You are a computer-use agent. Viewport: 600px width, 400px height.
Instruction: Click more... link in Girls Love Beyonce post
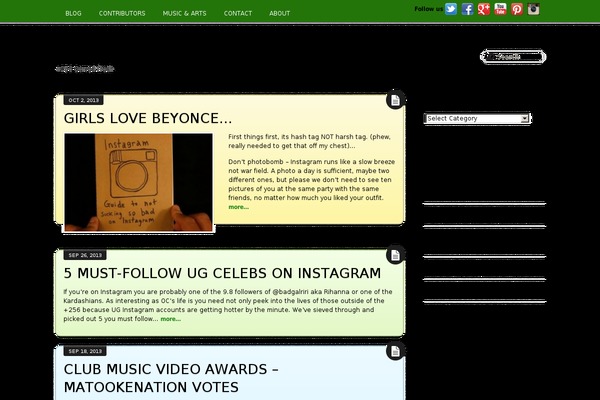coord(238,207)
